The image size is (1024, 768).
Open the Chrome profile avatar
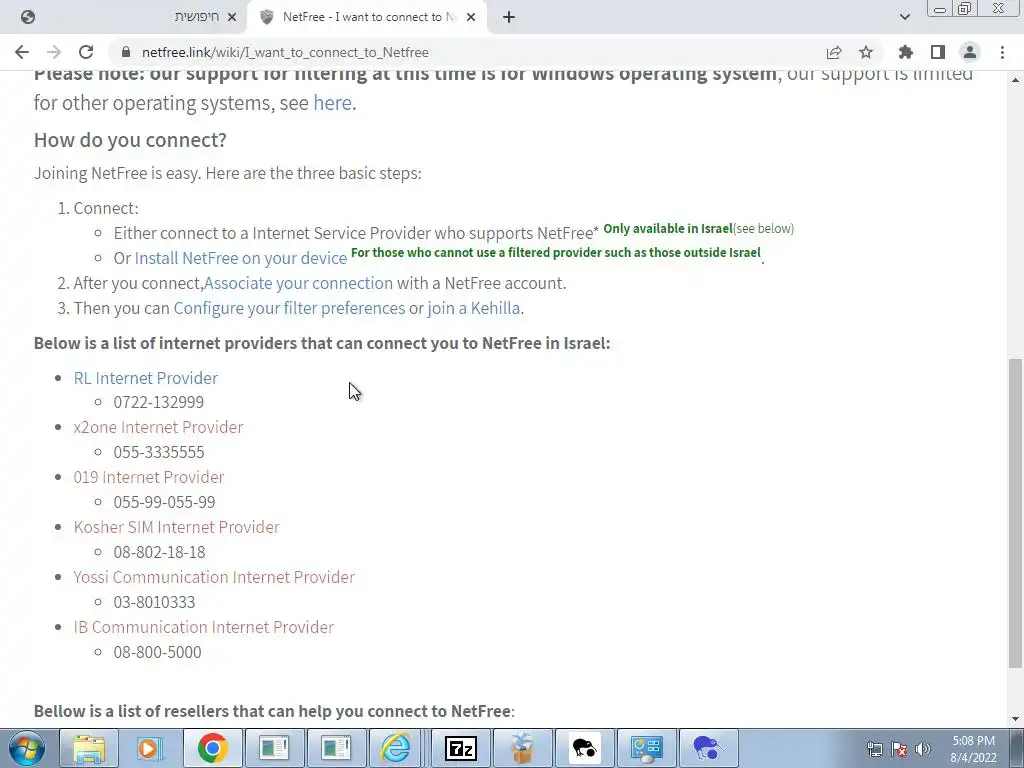point(970,52)
